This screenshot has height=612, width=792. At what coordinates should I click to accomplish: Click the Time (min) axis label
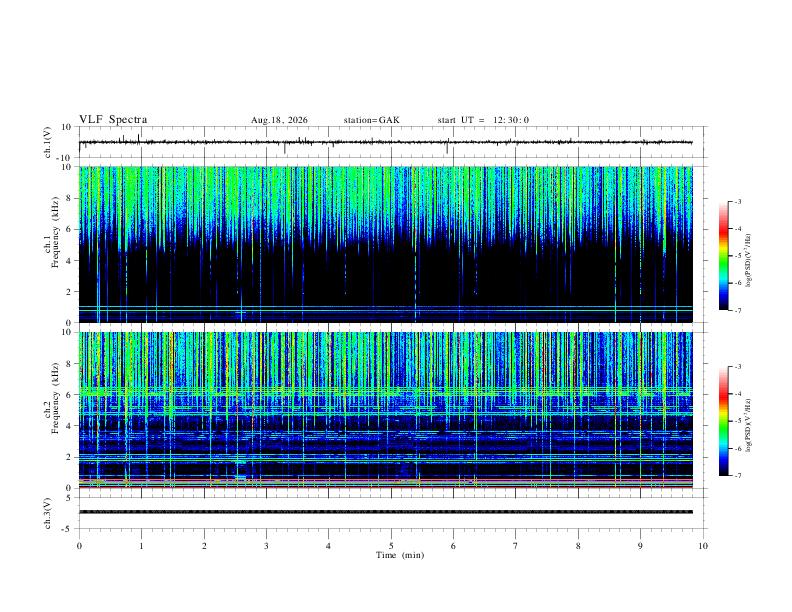coord(400,555)
